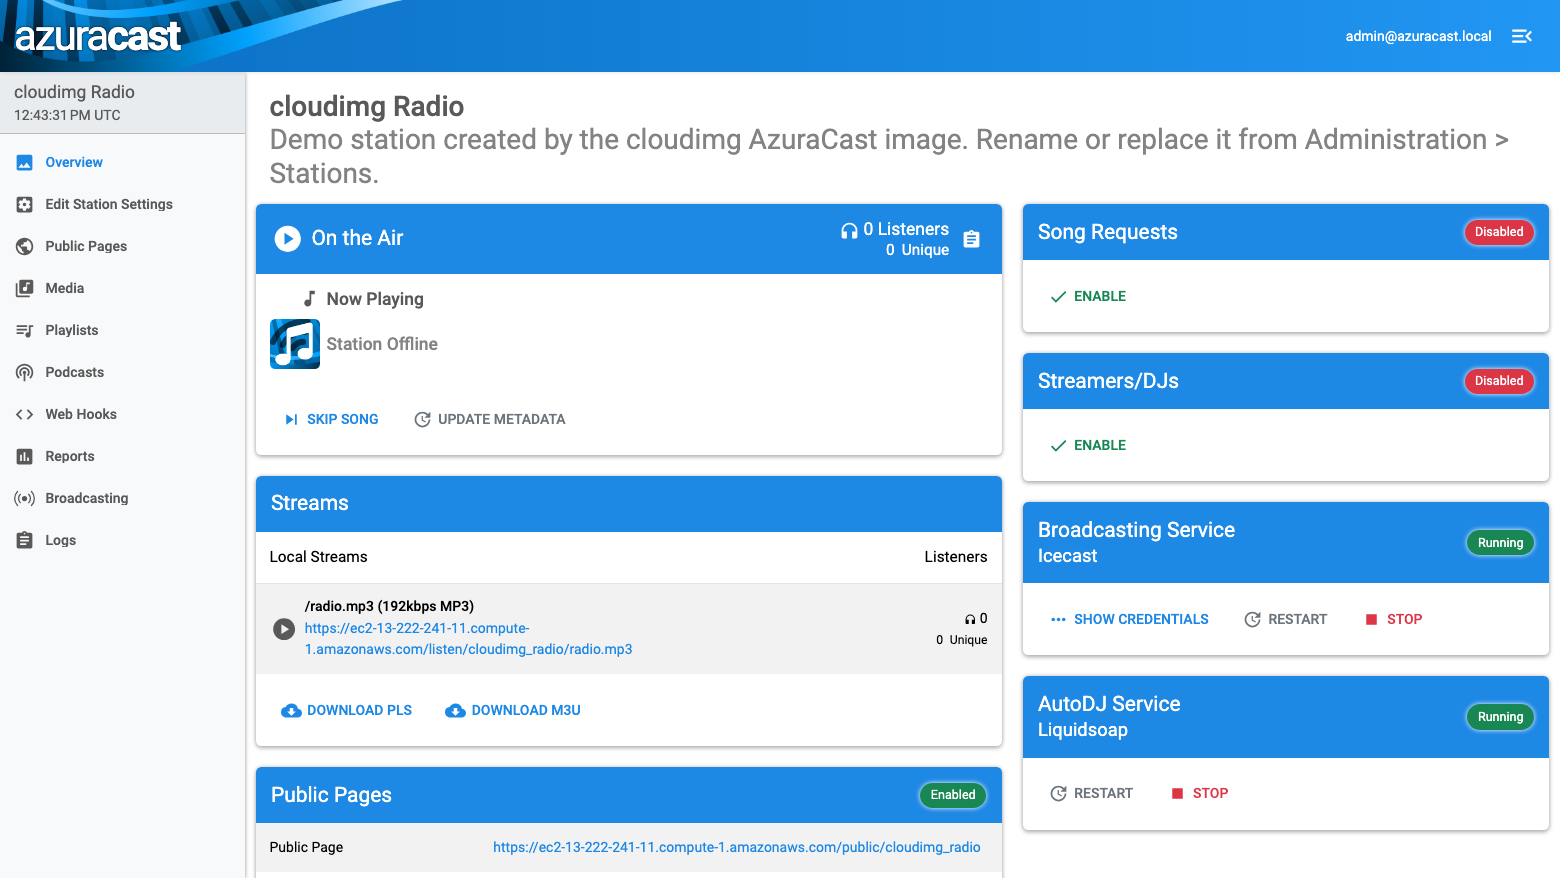Click the Station Offline text
1560x878 pixels.
[382, 344]
